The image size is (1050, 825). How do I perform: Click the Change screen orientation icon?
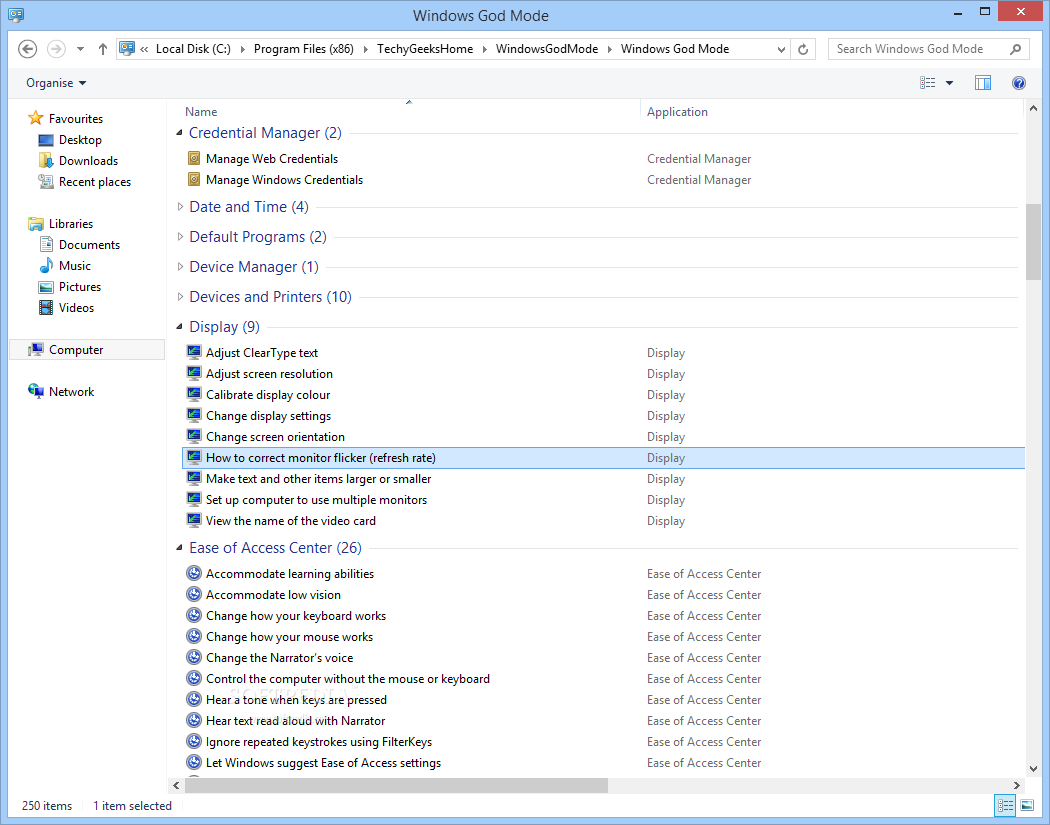pyautogui.click(x=194, y=436)
